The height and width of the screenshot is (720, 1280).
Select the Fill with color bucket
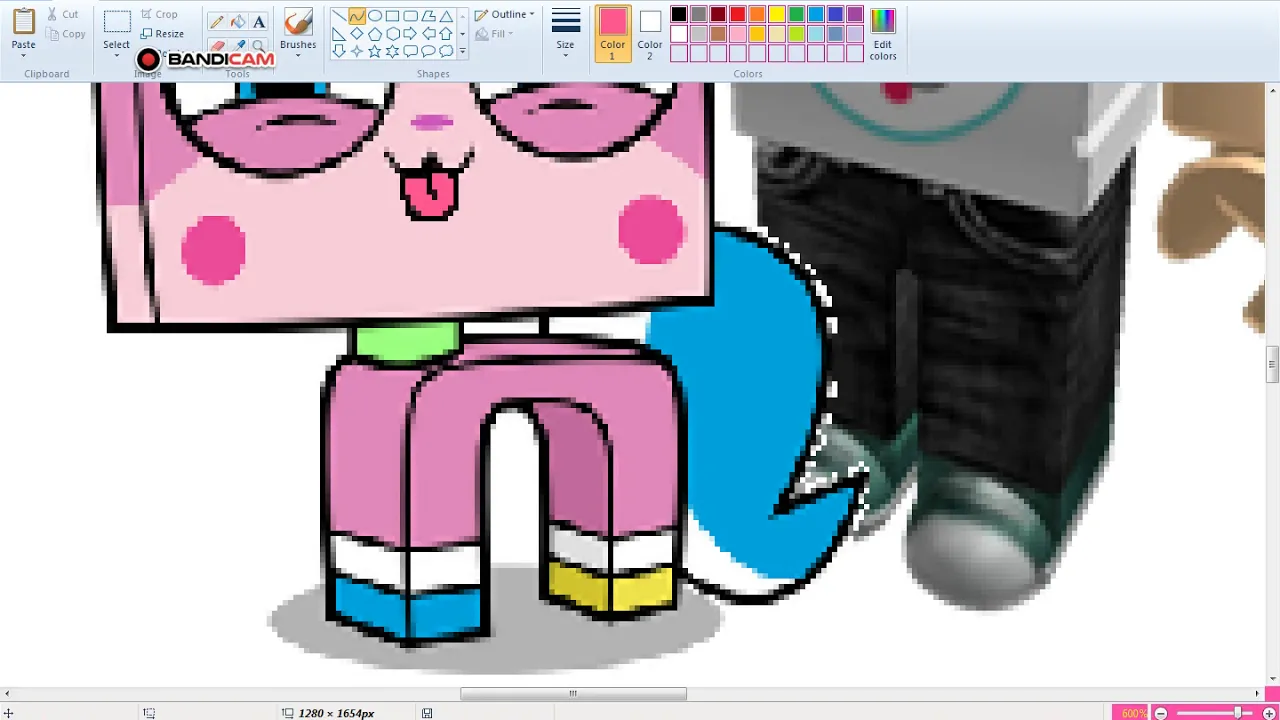pyautogui.click(x=238, y=21)
